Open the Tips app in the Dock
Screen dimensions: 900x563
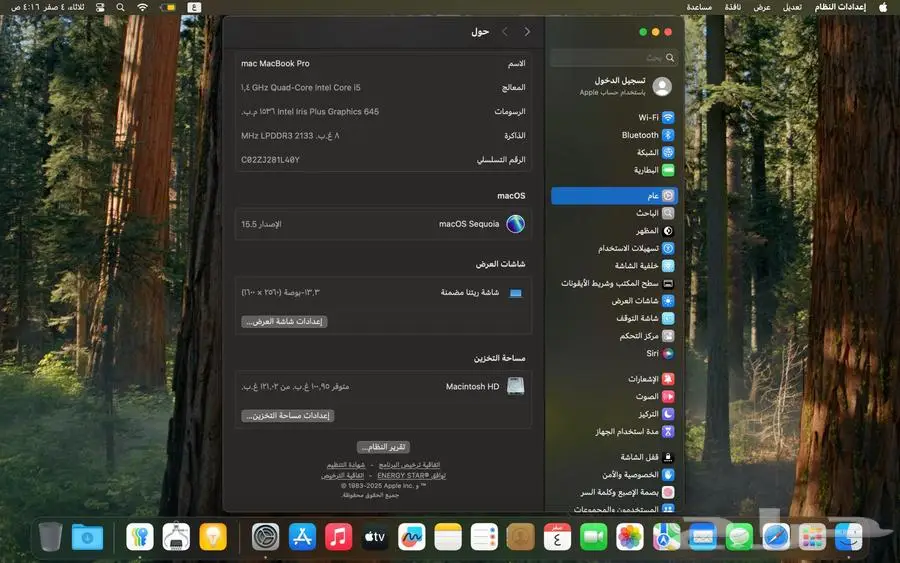click(x=213, y=537)
